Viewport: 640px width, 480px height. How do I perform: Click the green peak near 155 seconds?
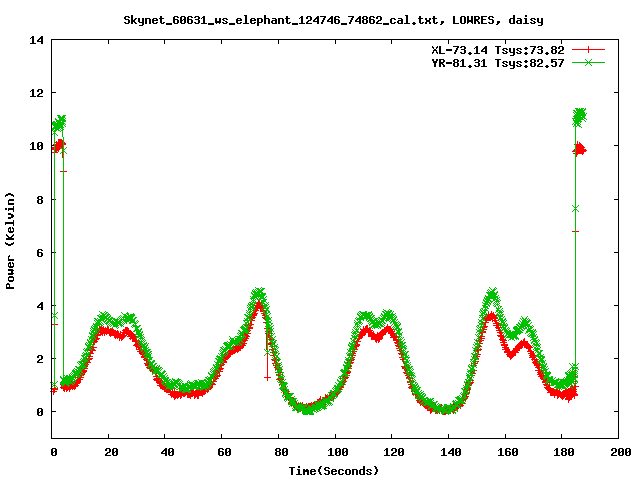pyautogui.click(x=492, y=294)
